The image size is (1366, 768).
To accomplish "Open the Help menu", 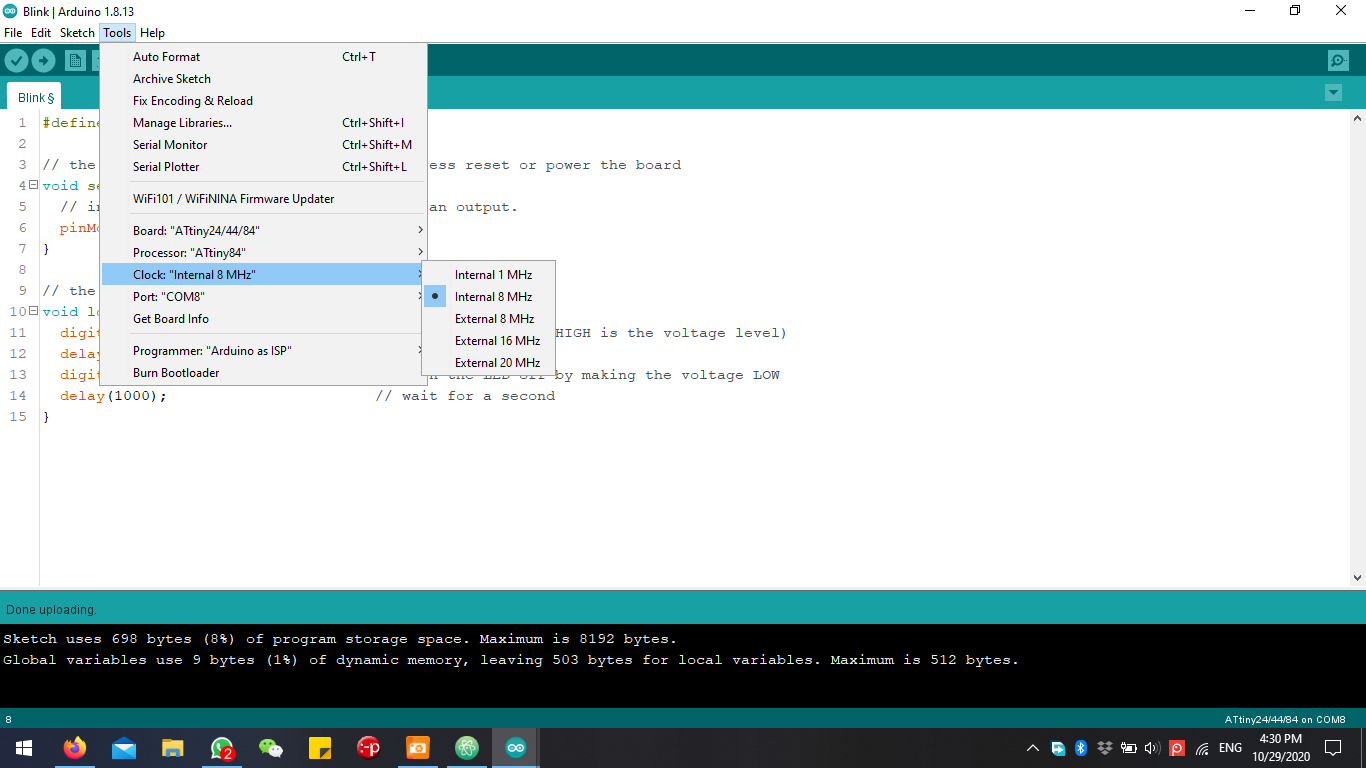I will (x=152, y=33).
